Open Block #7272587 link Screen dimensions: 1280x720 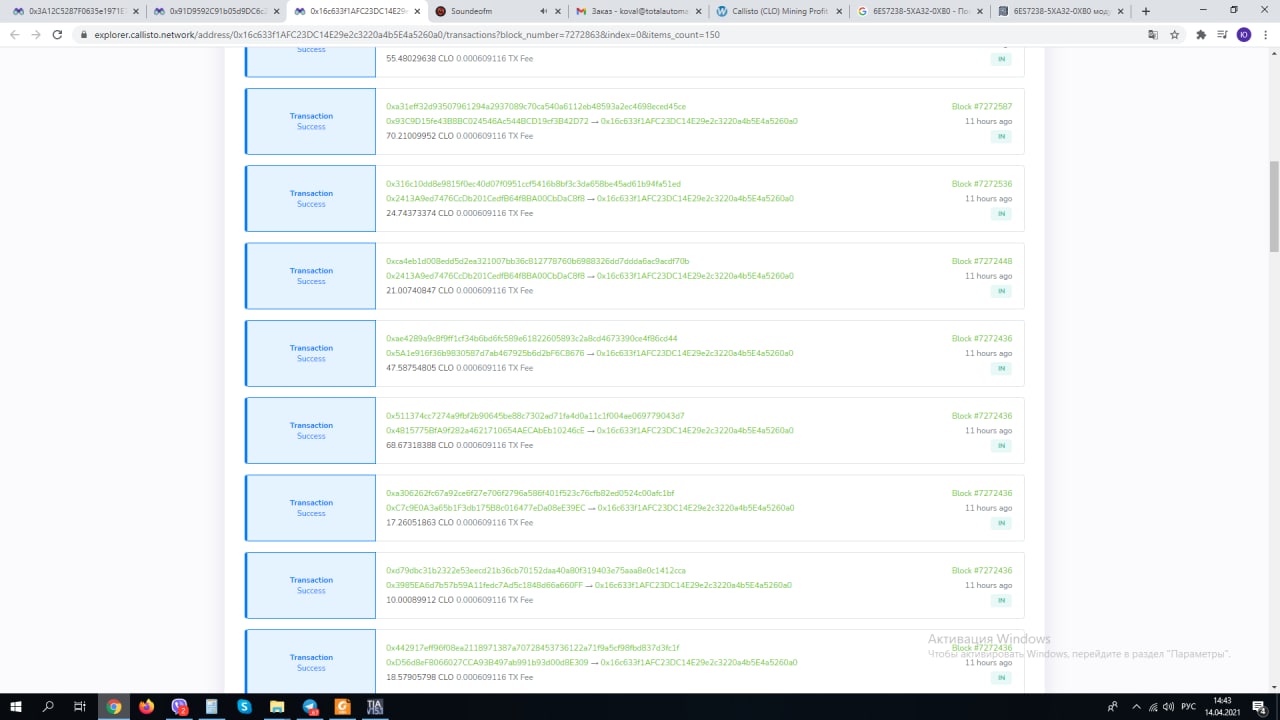point(981,106)
